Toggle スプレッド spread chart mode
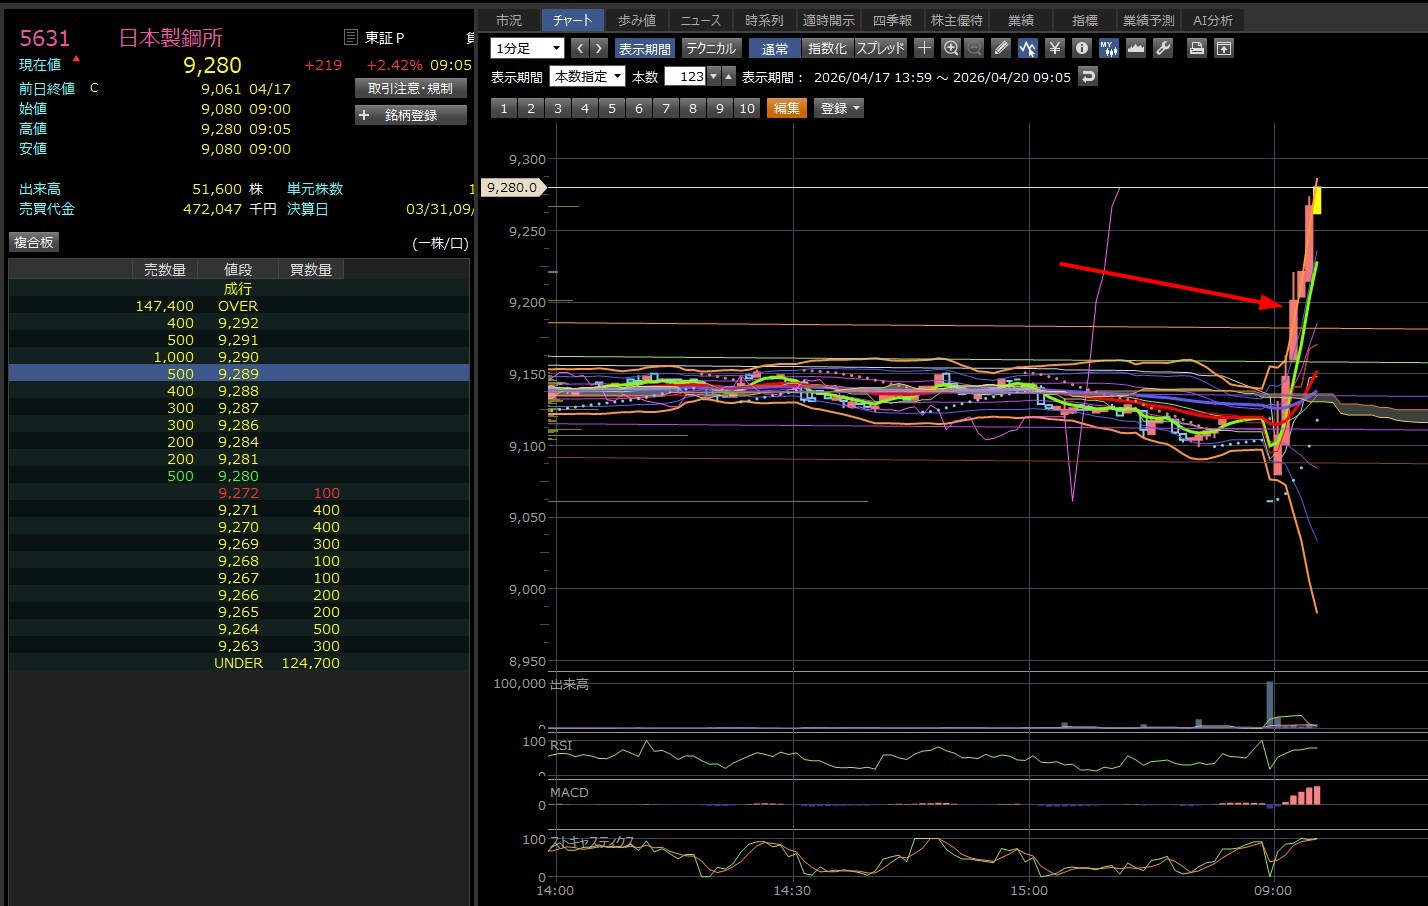Viewport: 1428px width, 906px height. 880,48
